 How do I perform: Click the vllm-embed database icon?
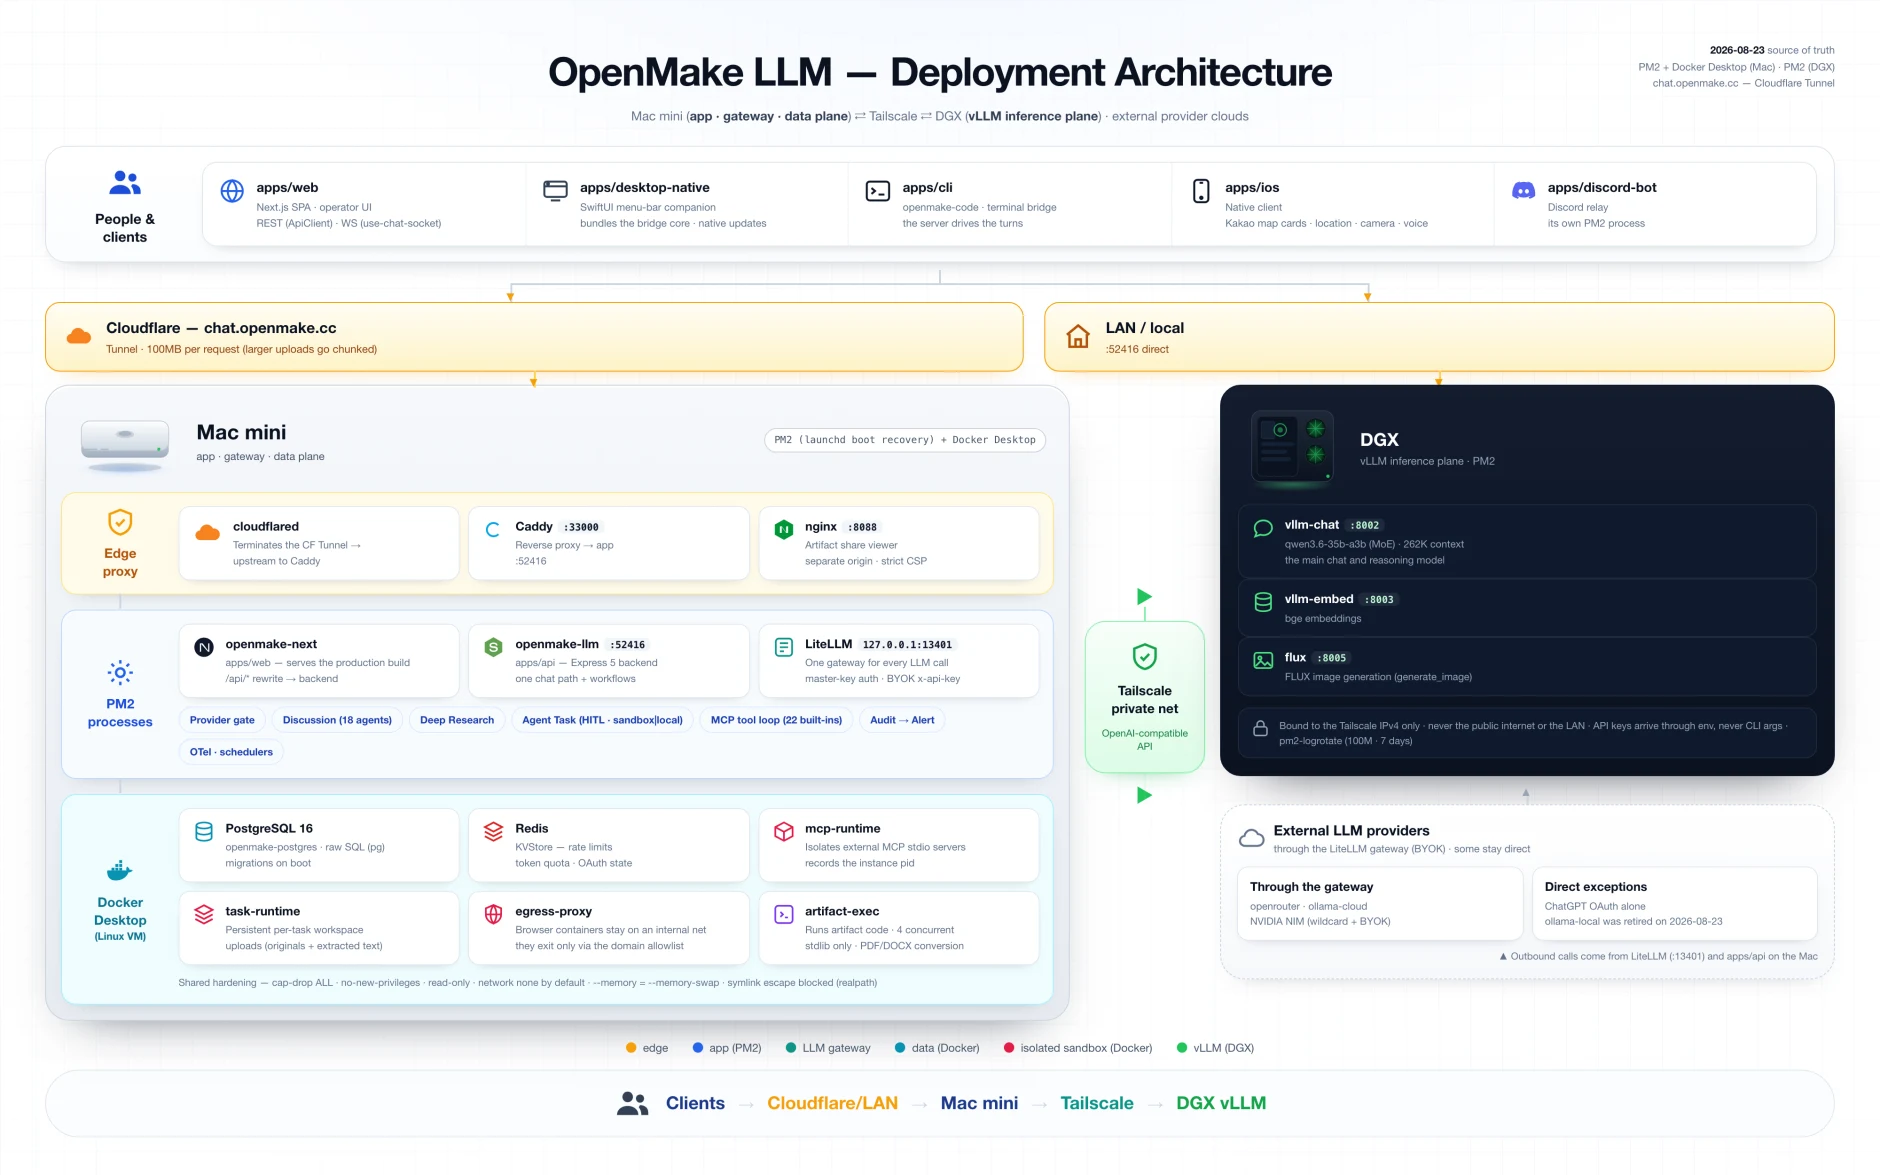coord(1263,602)
